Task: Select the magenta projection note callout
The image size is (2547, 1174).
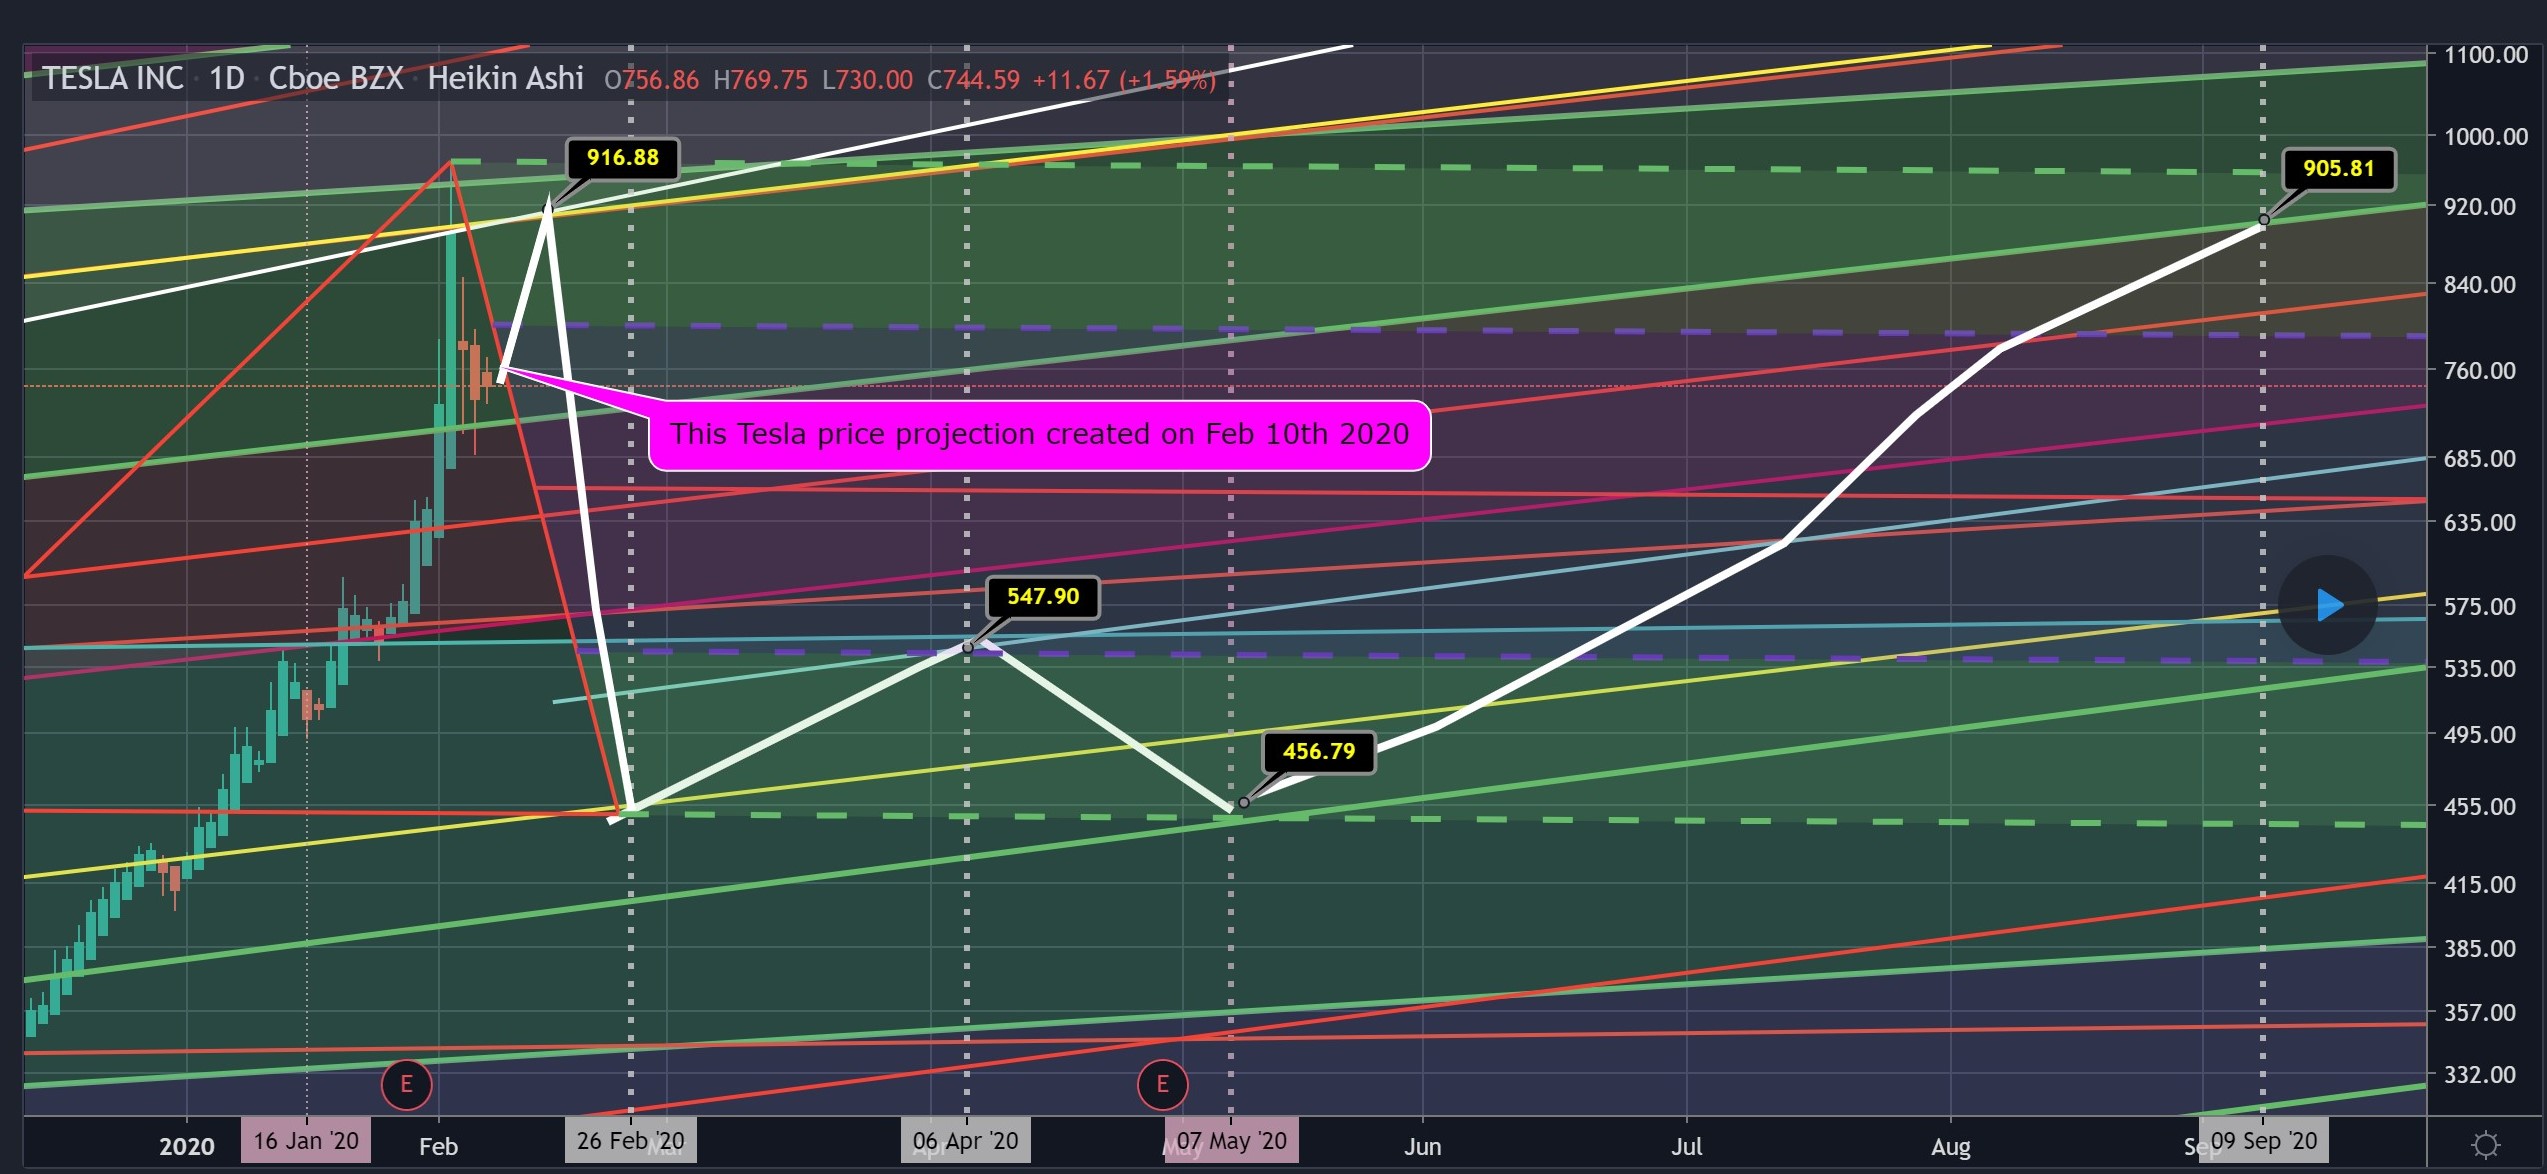Action: 1039,435
